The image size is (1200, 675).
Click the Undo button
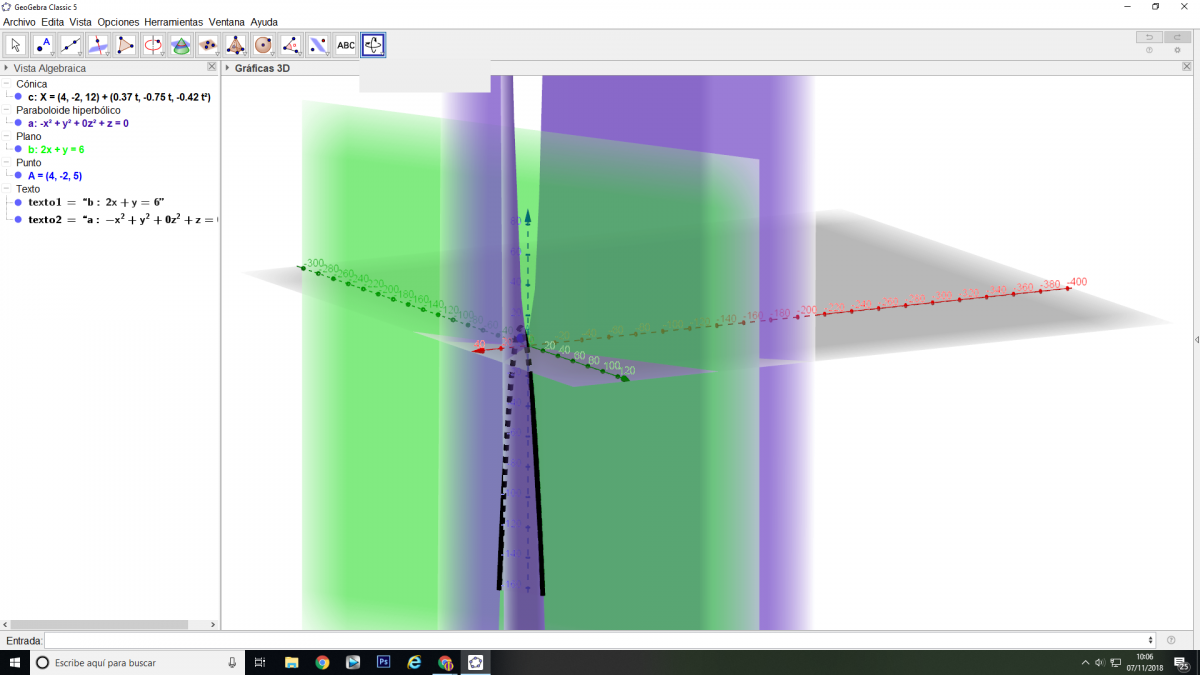(x=1148, y=37)
